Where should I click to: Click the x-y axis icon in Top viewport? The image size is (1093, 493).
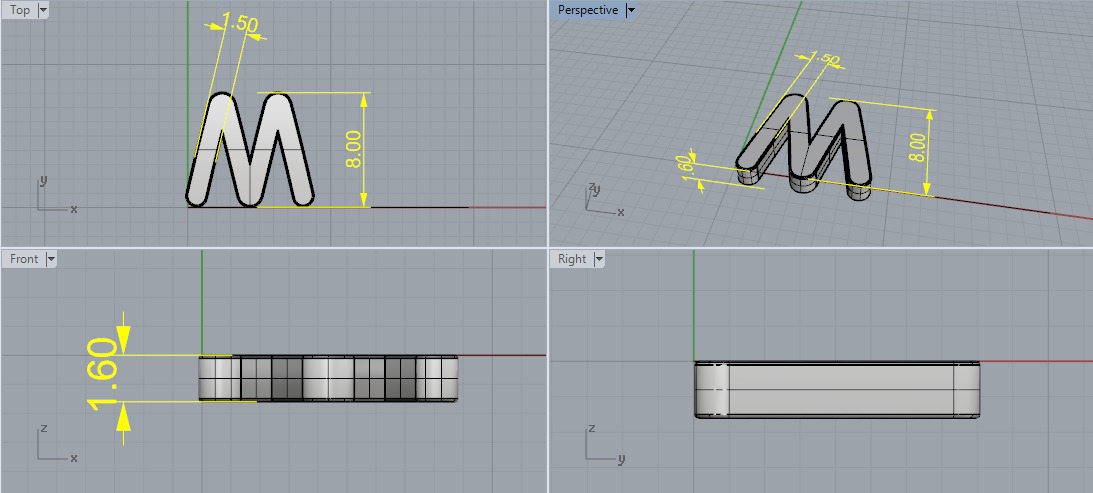coord(56,195)
